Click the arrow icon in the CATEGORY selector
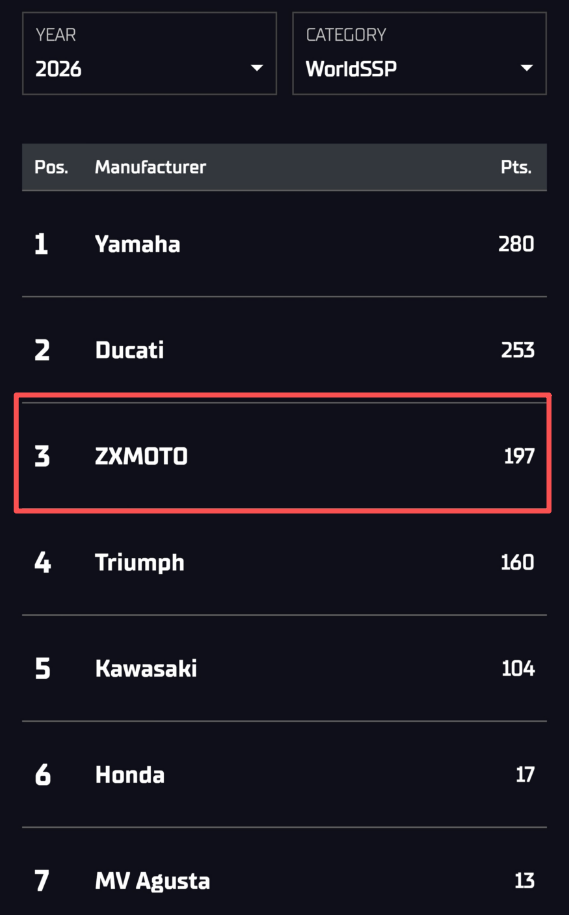The image size is (569, 915). point(527,68)
